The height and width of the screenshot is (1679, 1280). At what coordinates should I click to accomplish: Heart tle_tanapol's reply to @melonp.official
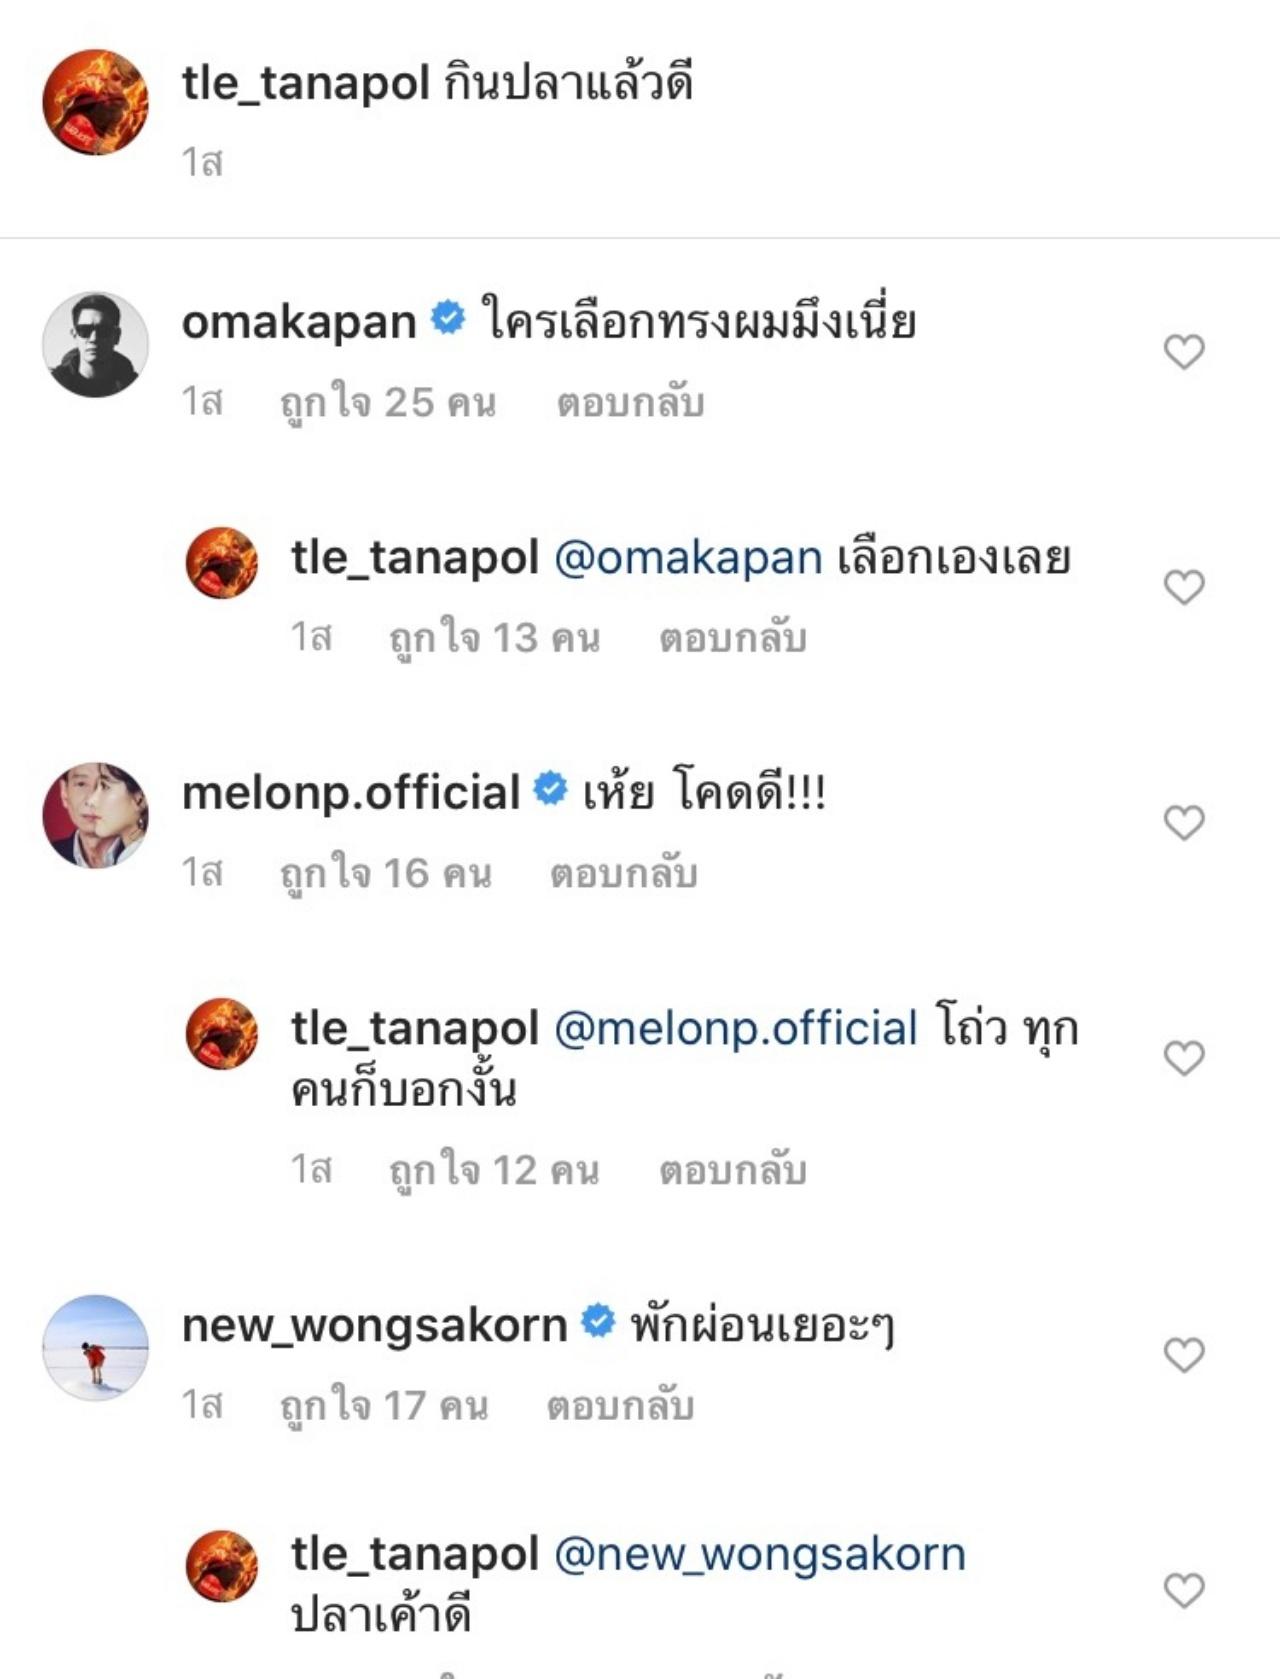(1184, 1058)
